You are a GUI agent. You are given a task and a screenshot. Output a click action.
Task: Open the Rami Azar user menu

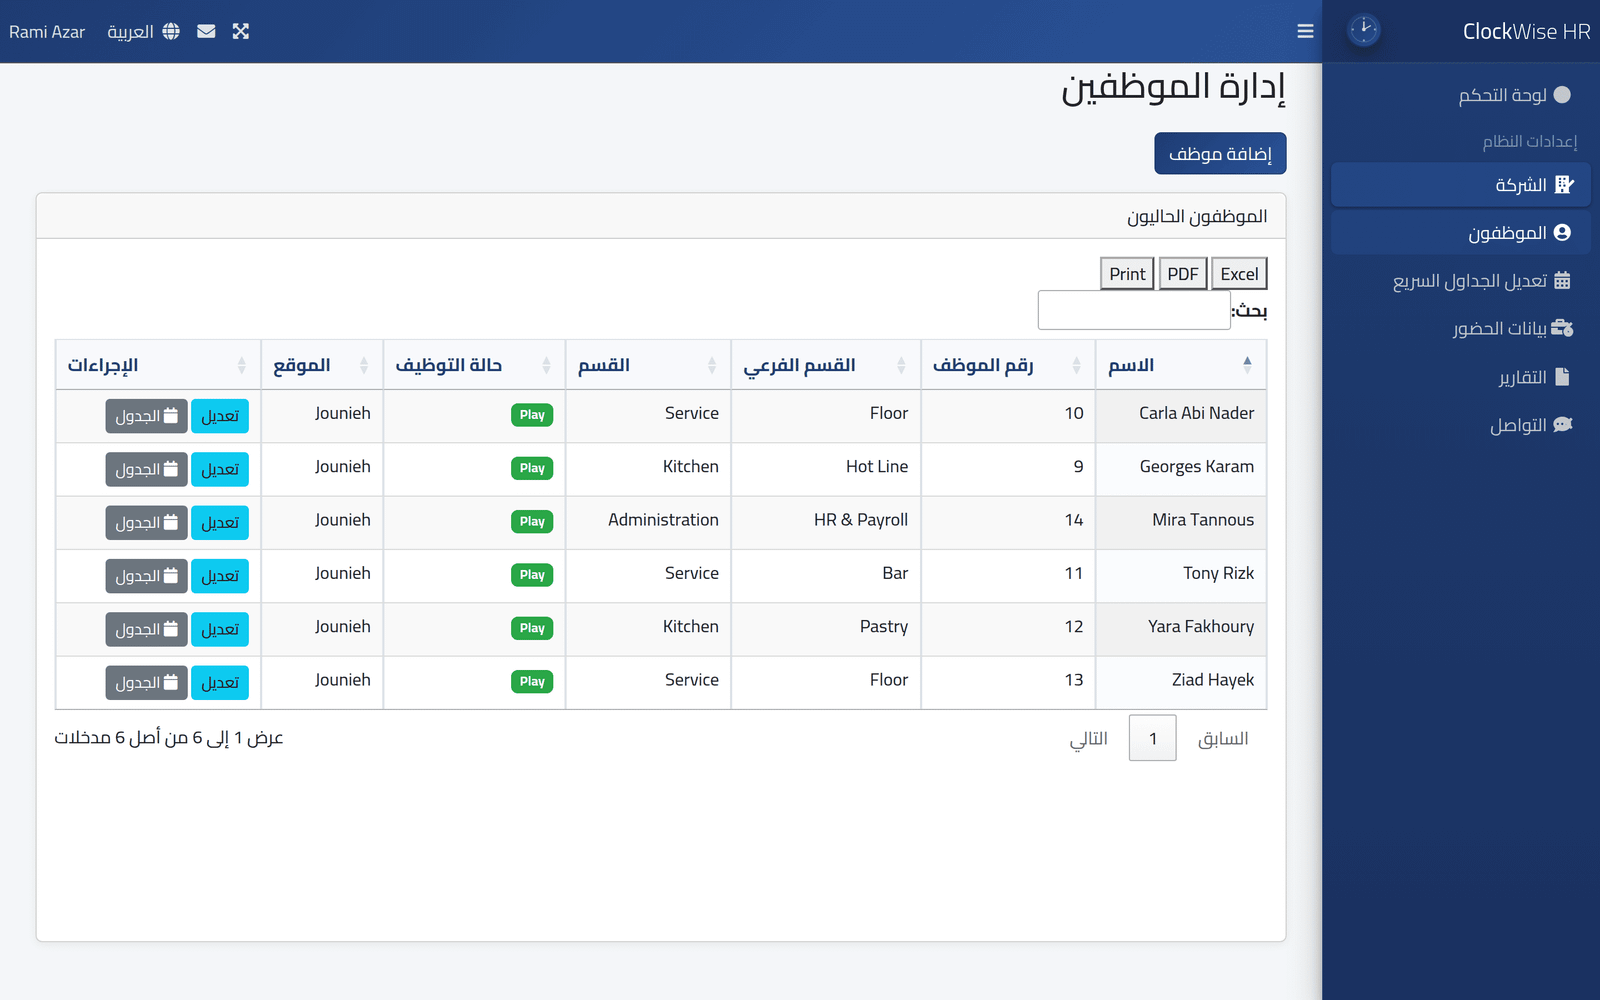[x=47, y=32]
